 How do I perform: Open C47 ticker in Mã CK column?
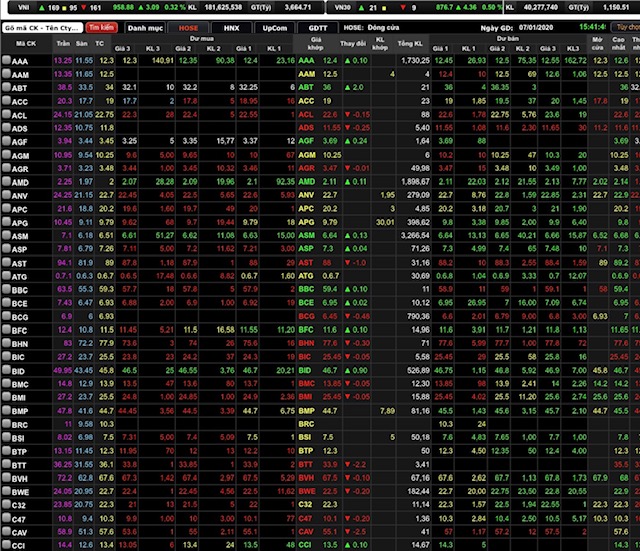pos(19,519)
